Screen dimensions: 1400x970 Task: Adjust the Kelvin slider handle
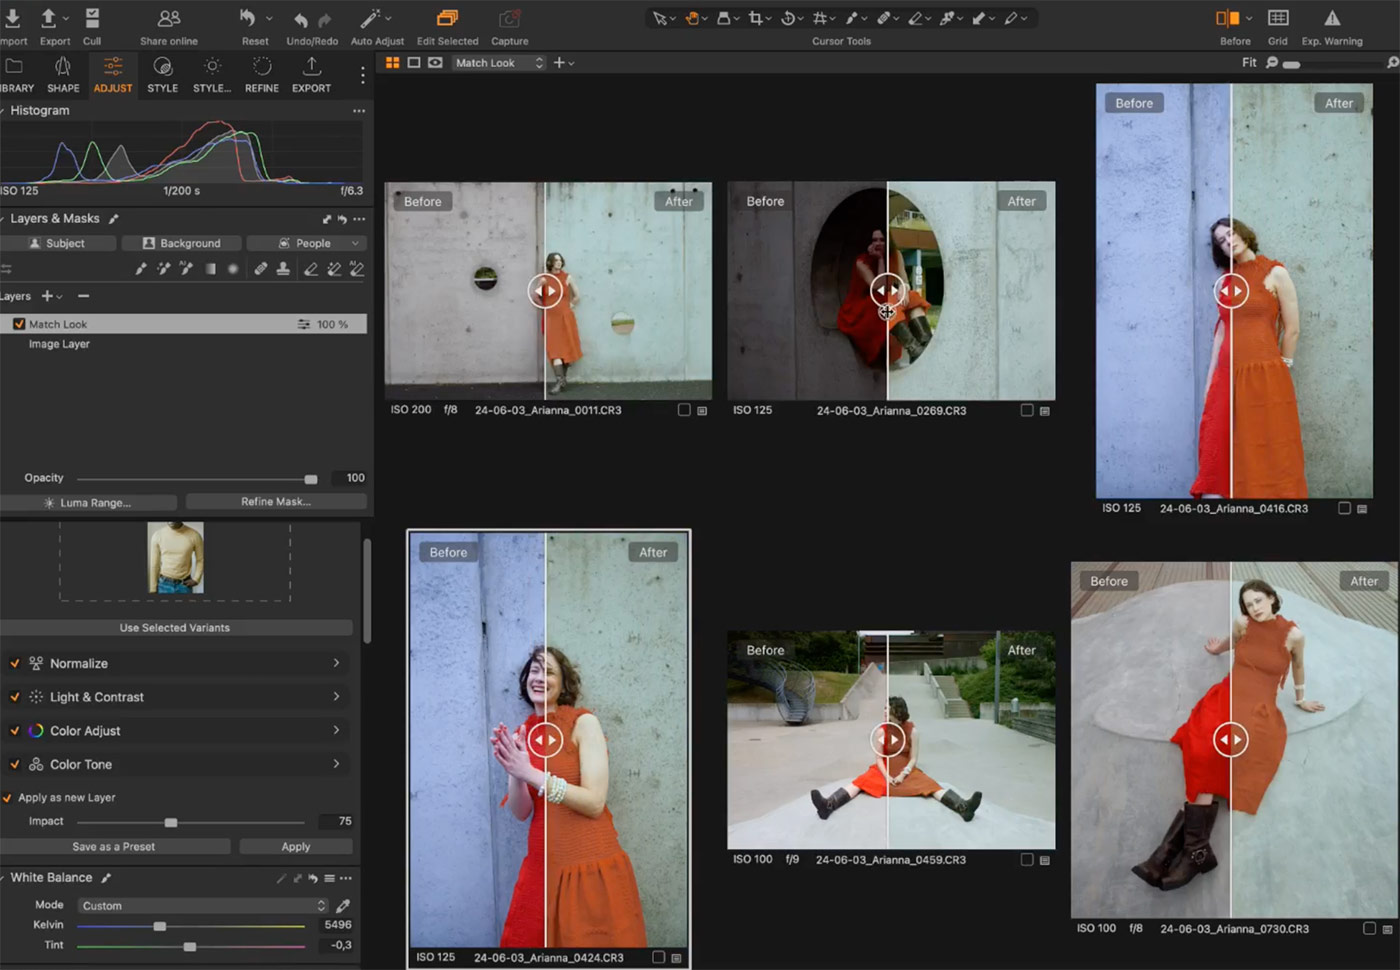[159, 926]
